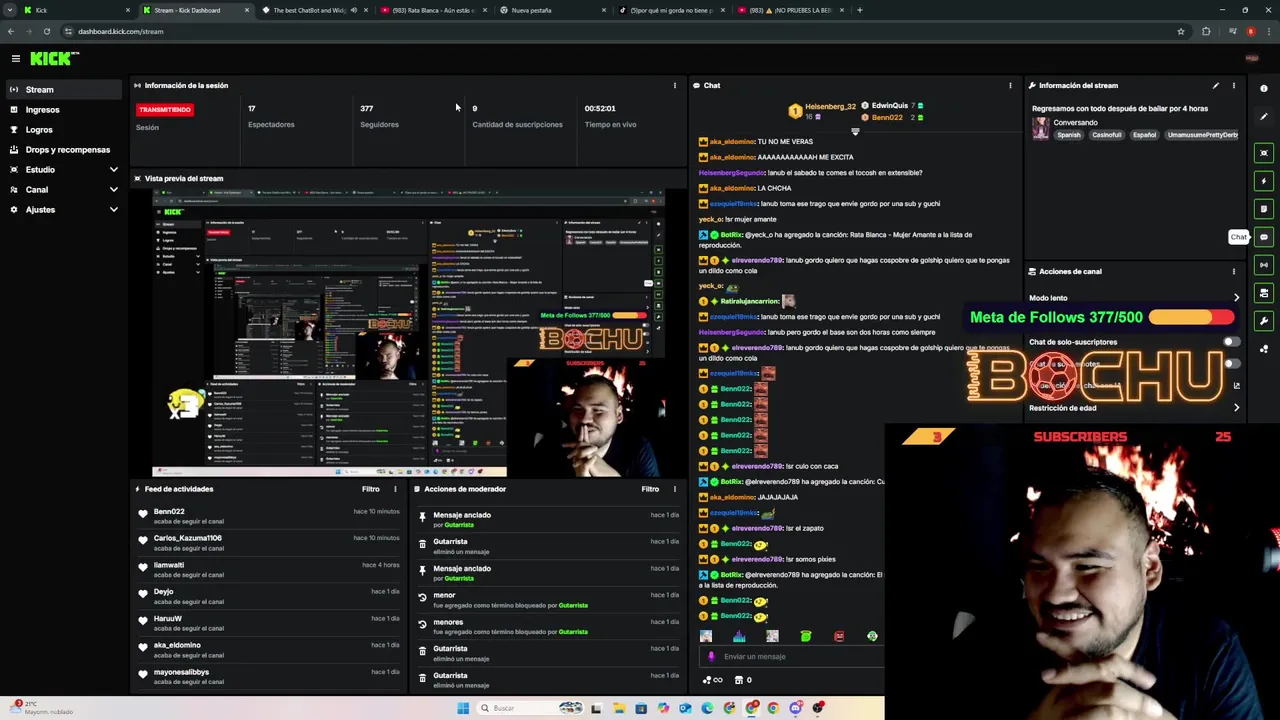Click the Enviar un mensaje chat field
Viewport: 1280px width, 720px height.
tap(790, 657)
